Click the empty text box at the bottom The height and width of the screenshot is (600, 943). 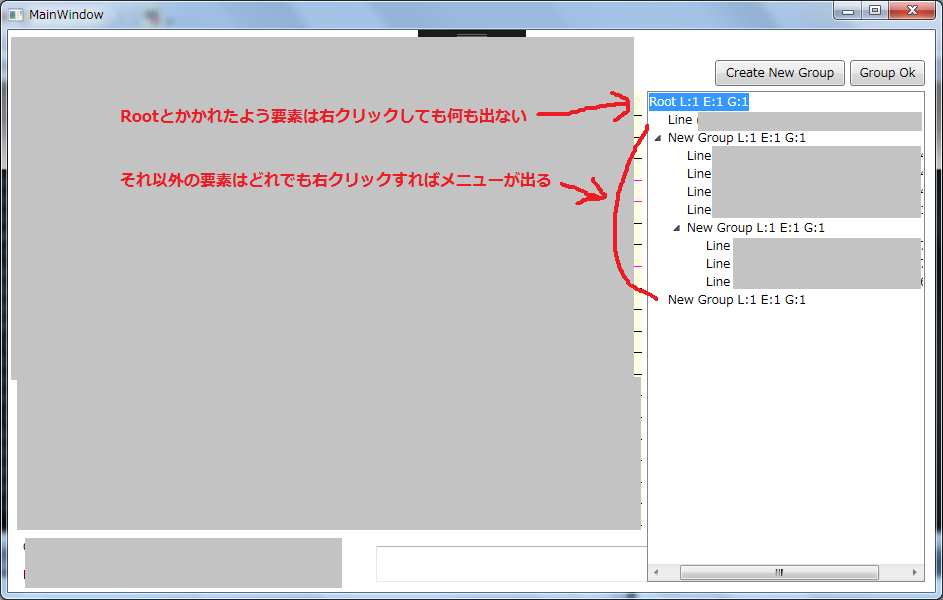coord(510,563)
